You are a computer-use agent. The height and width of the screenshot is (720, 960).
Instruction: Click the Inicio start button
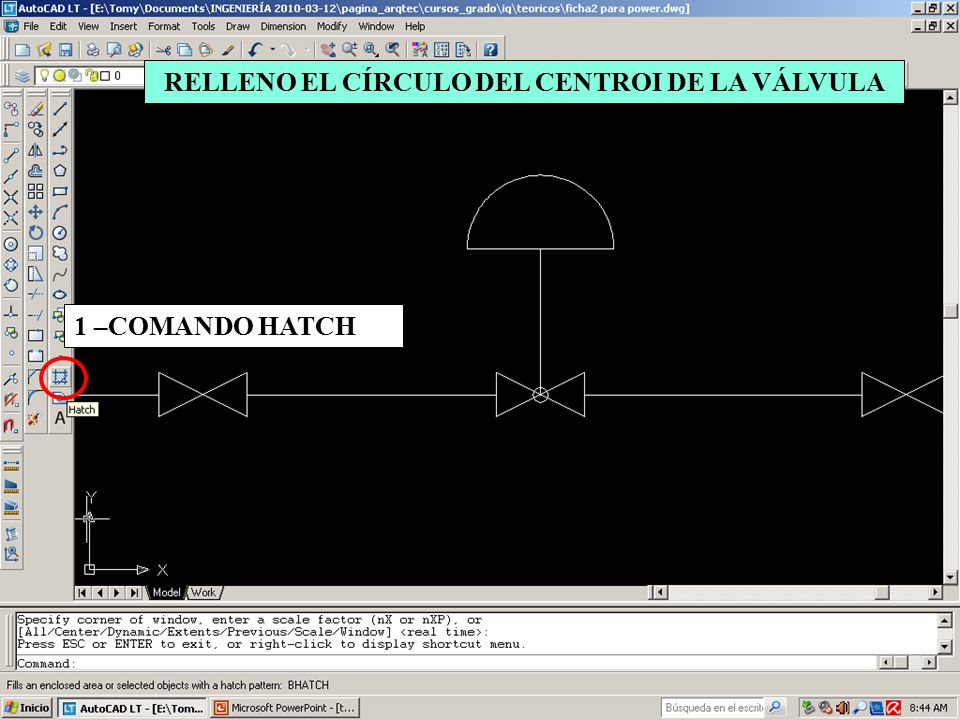click(x=27, y=708)
